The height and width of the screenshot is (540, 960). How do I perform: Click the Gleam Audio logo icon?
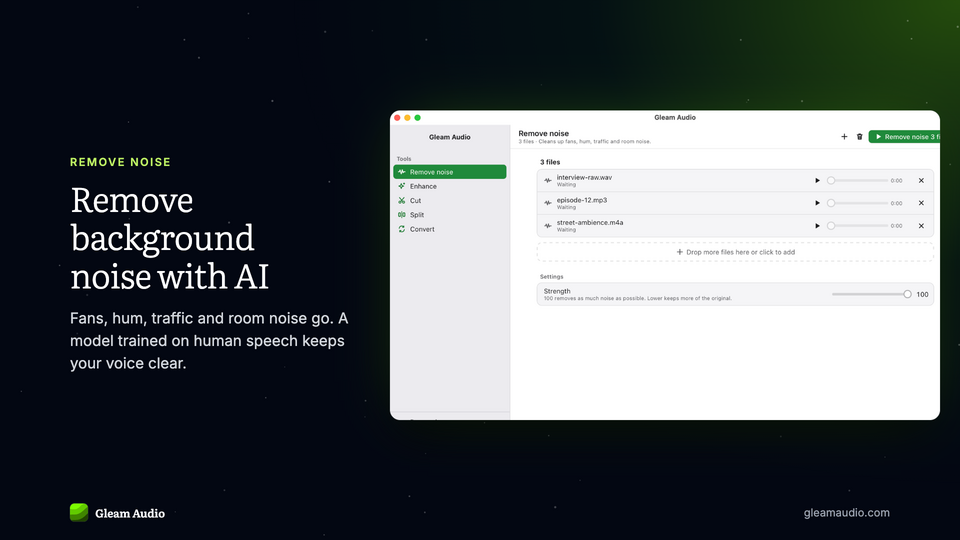pyautogui.click(x=79, y=512)
